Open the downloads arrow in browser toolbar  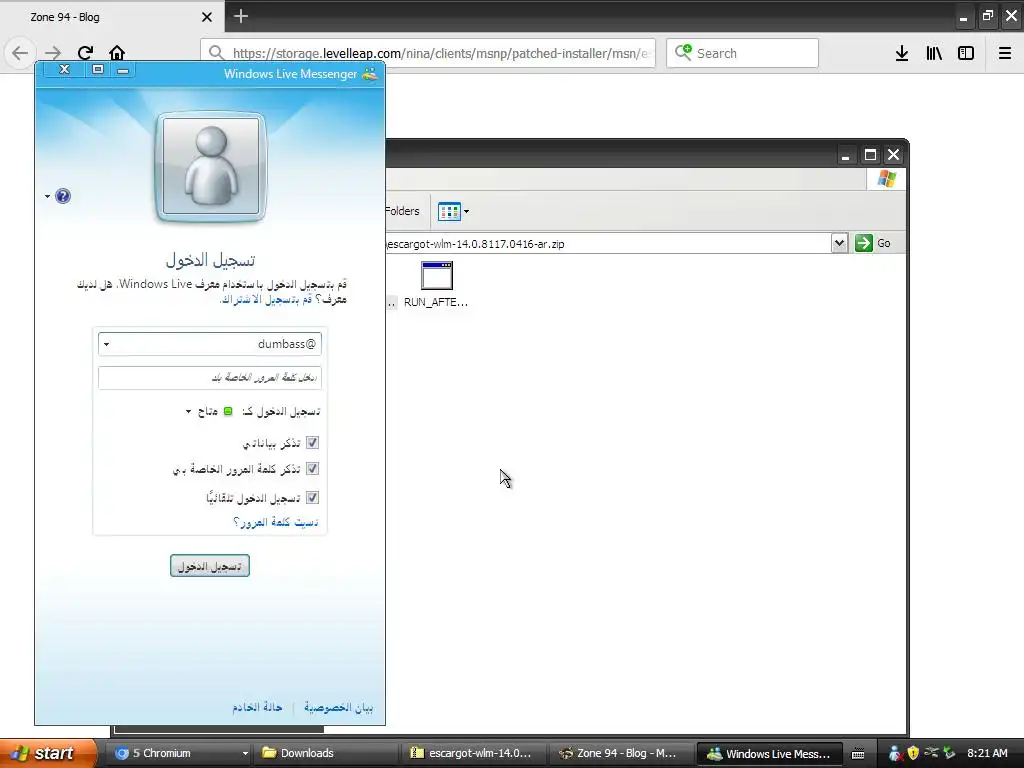click(x=902, y=53)
